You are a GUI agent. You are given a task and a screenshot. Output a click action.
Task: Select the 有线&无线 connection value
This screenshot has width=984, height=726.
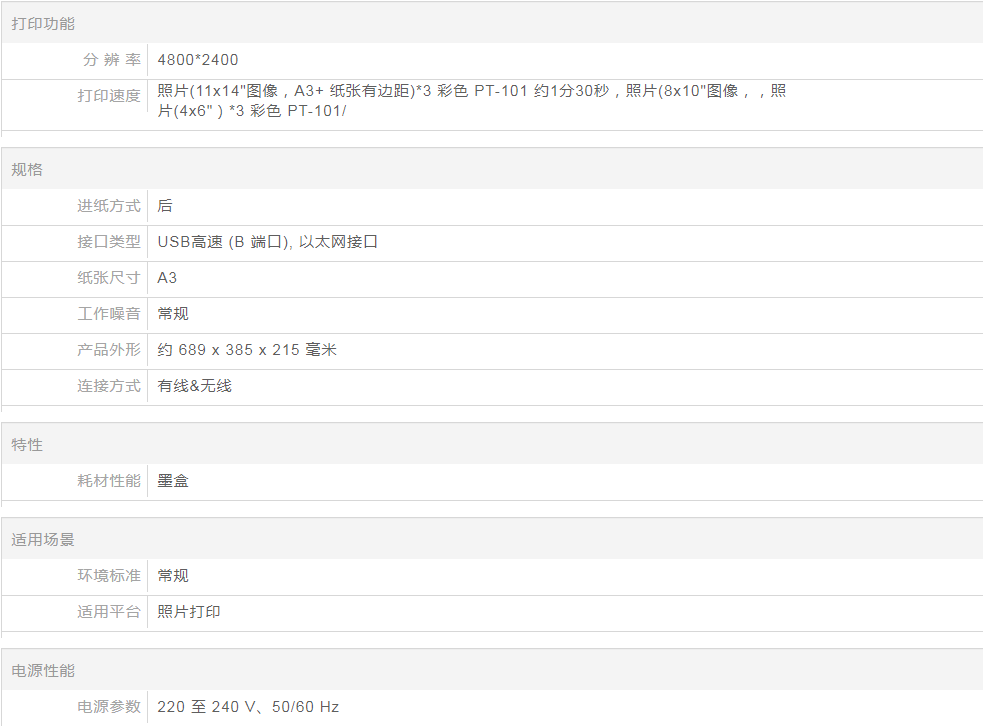[x=194, y=386]
